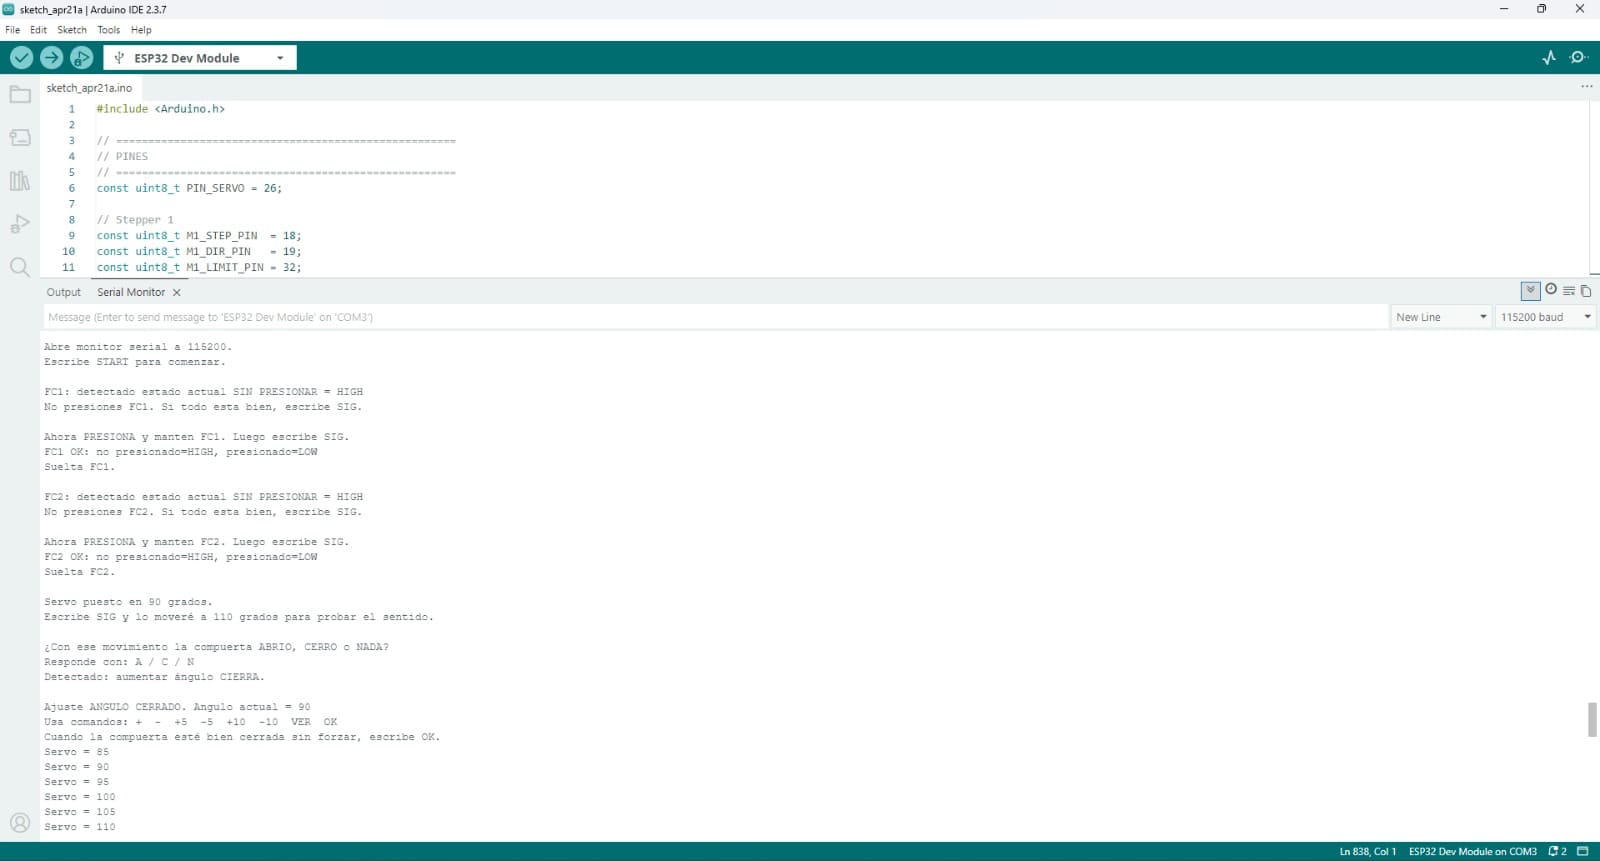Open the Serial Plotter icon
Viewport: 1600px width, 861px height.
point(1549,58)
